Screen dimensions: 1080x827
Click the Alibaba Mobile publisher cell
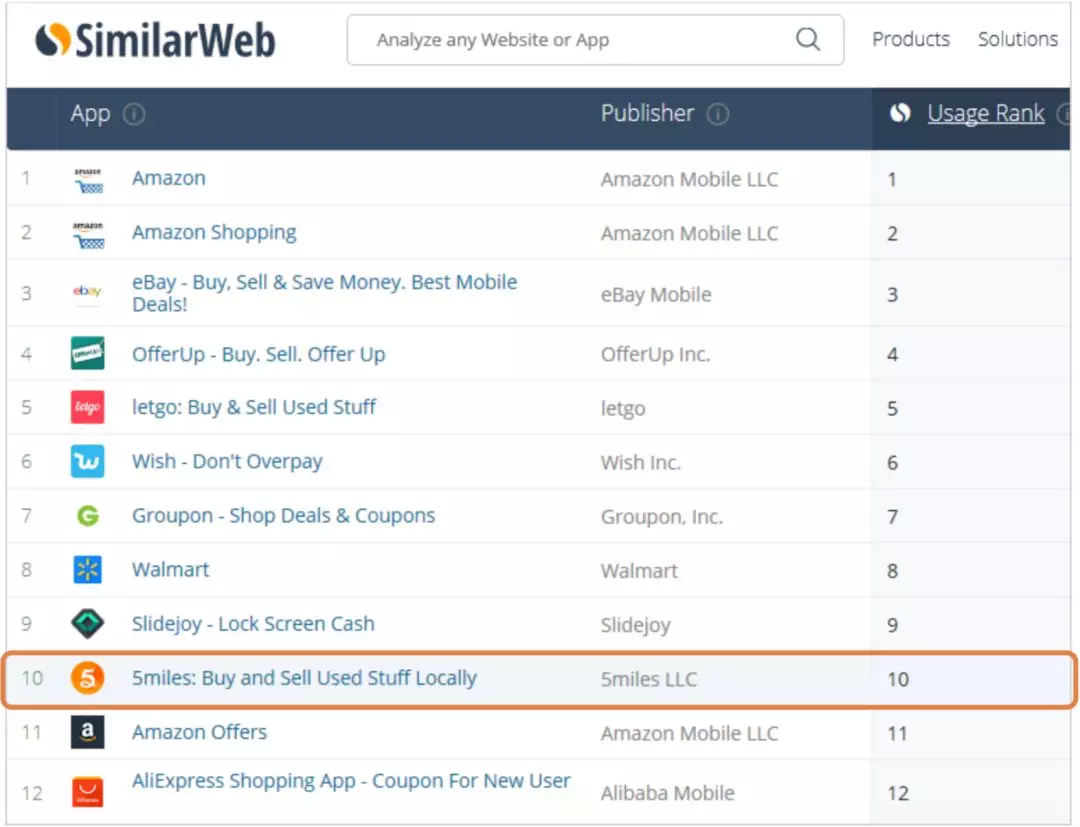tap(667, 793)
